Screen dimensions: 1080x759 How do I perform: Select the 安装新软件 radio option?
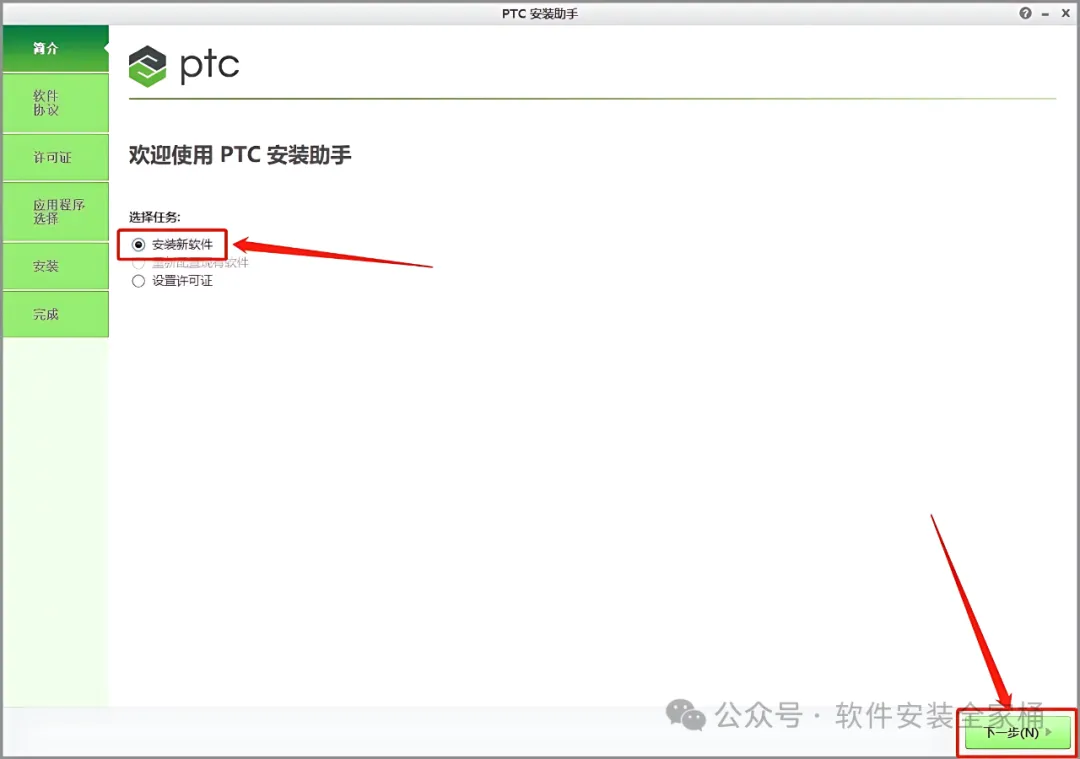[x=138, y=245]
